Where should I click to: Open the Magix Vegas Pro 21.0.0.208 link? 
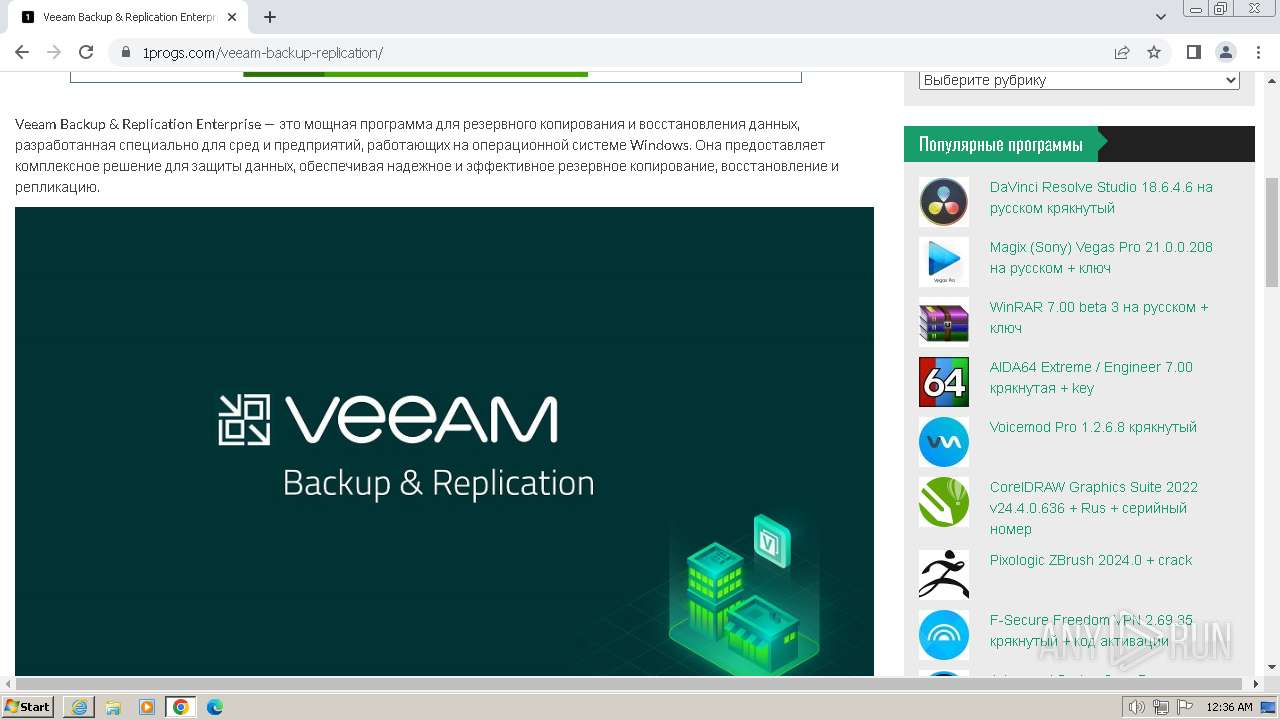[x=1101, y=257]
